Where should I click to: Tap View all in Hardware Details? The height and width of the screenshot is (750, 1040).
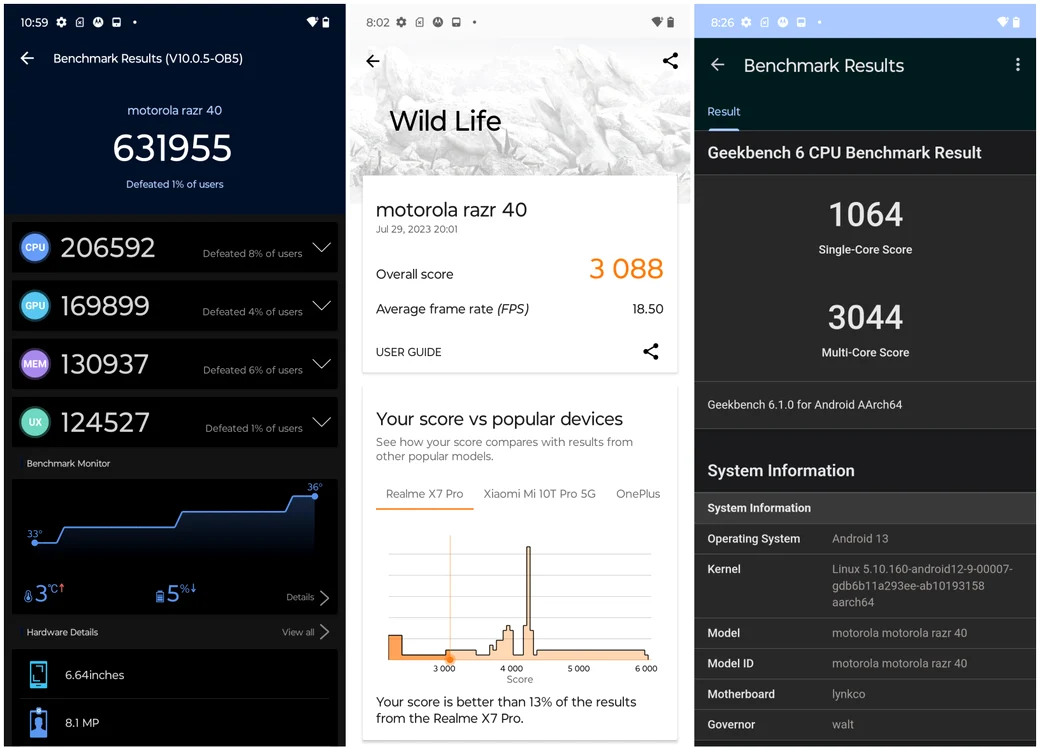[298, 632]
